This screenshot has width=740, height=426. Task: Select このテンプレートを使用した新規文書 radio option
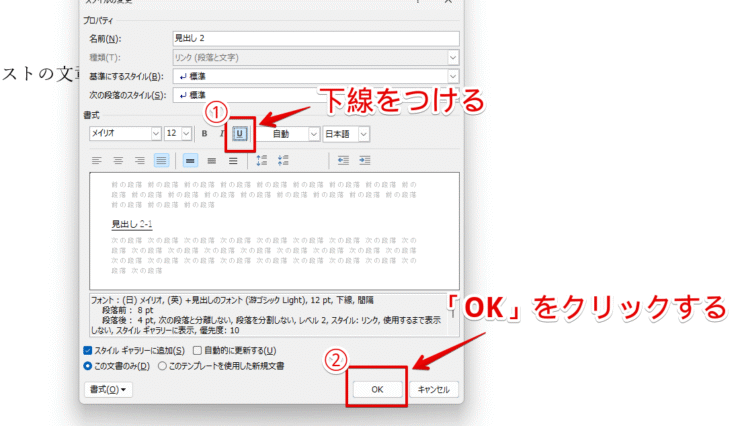click(x=162, y=366)
